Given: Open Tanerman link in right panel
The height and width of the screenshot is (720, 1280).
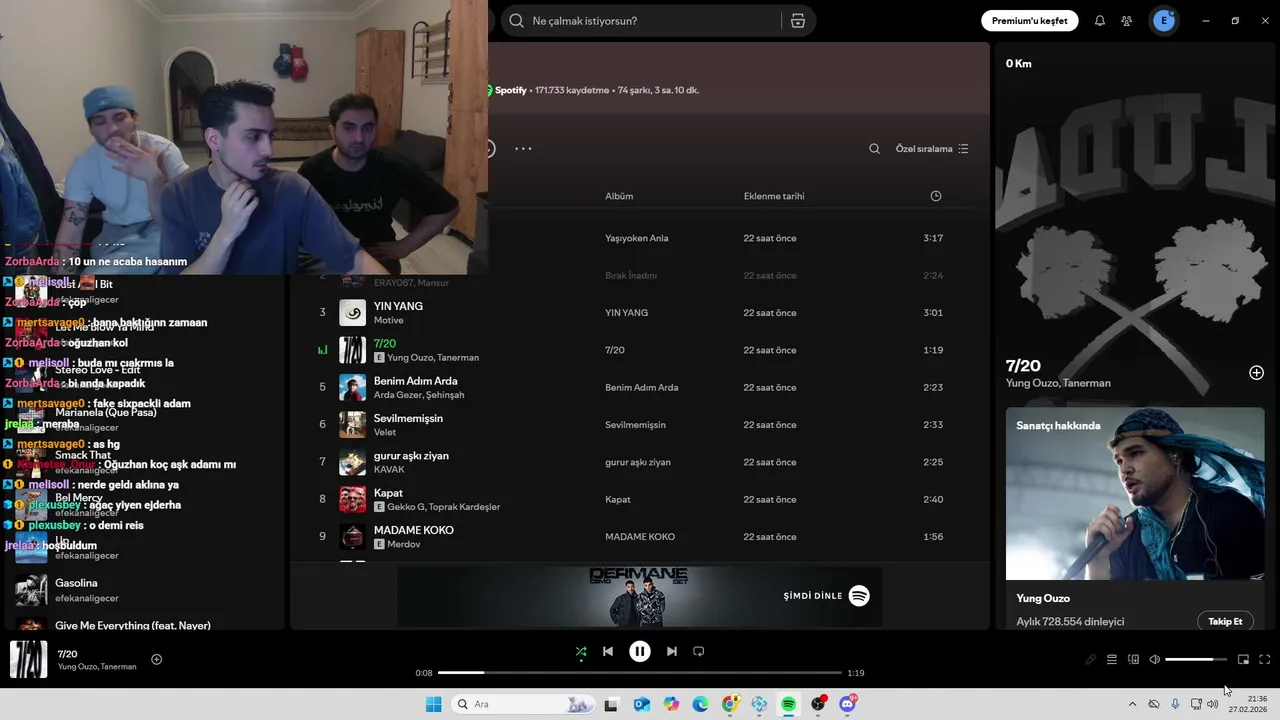Looking at the screenshot, I should pyautogui.click(x=1084, y=383).
